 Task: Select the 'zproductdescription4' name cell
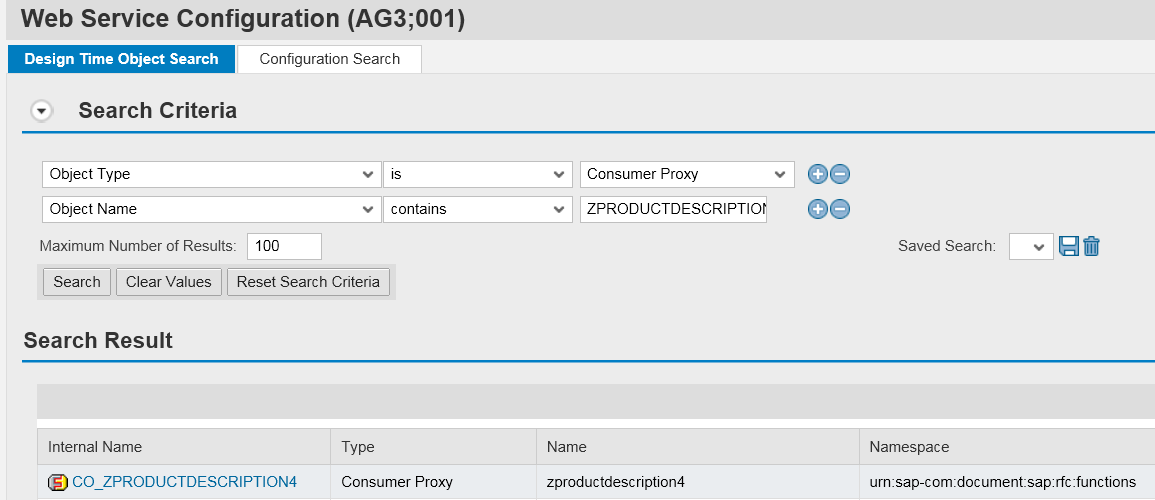pos(698,482)
